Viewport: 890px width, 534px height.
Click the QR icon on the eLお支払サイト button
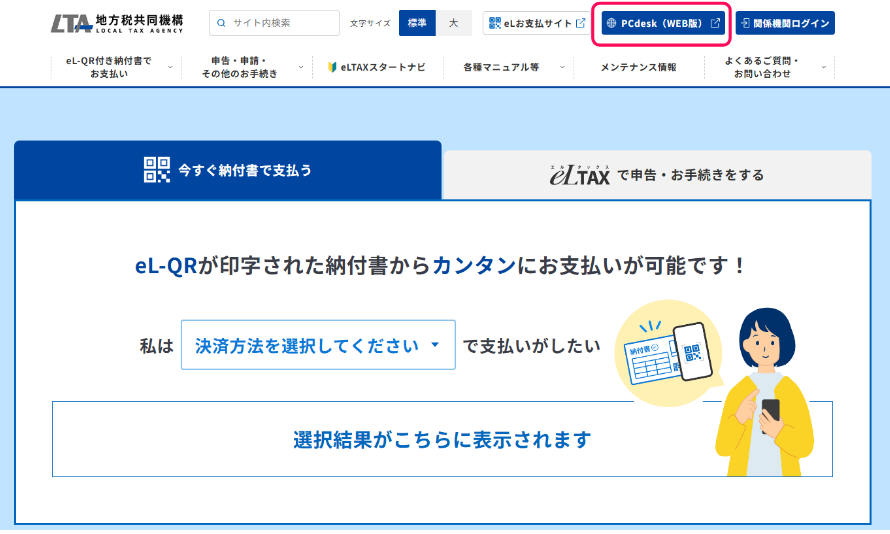pyautogui.click(x=494, y=23)
